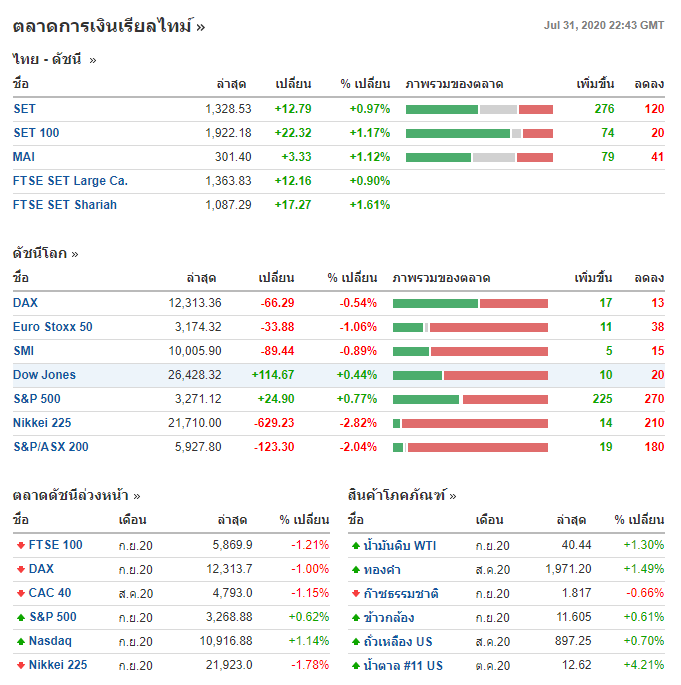
Task: Click the green up arrow beside ถั่วเหลือง US
Action: [x=355, y=641]
